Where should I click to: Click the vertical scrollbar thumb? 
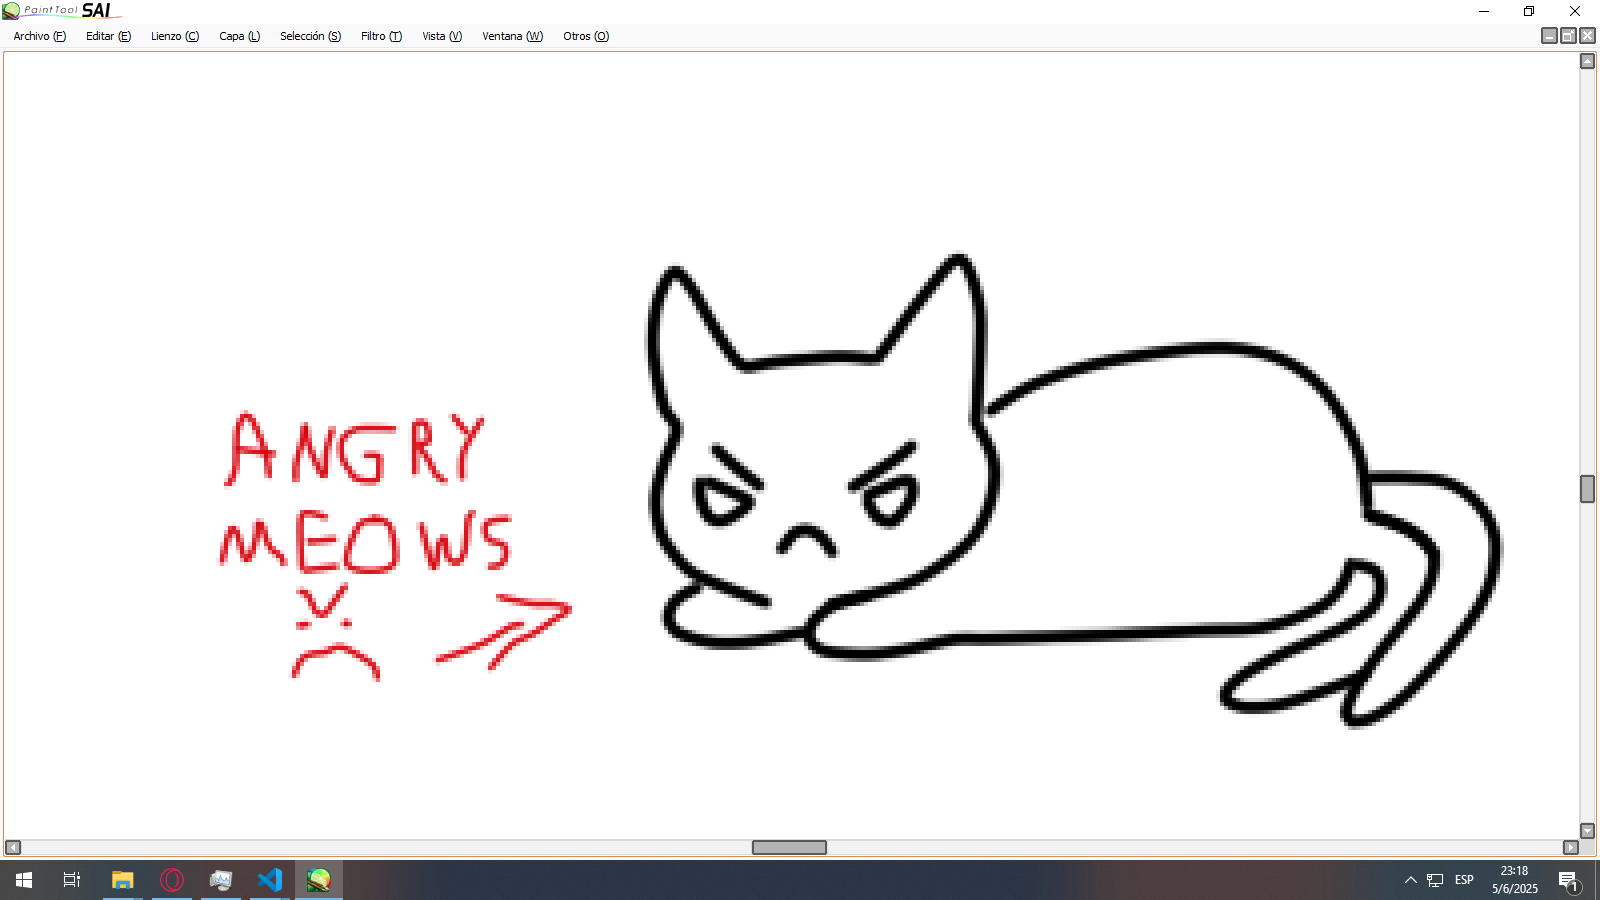pos(1587,489)
